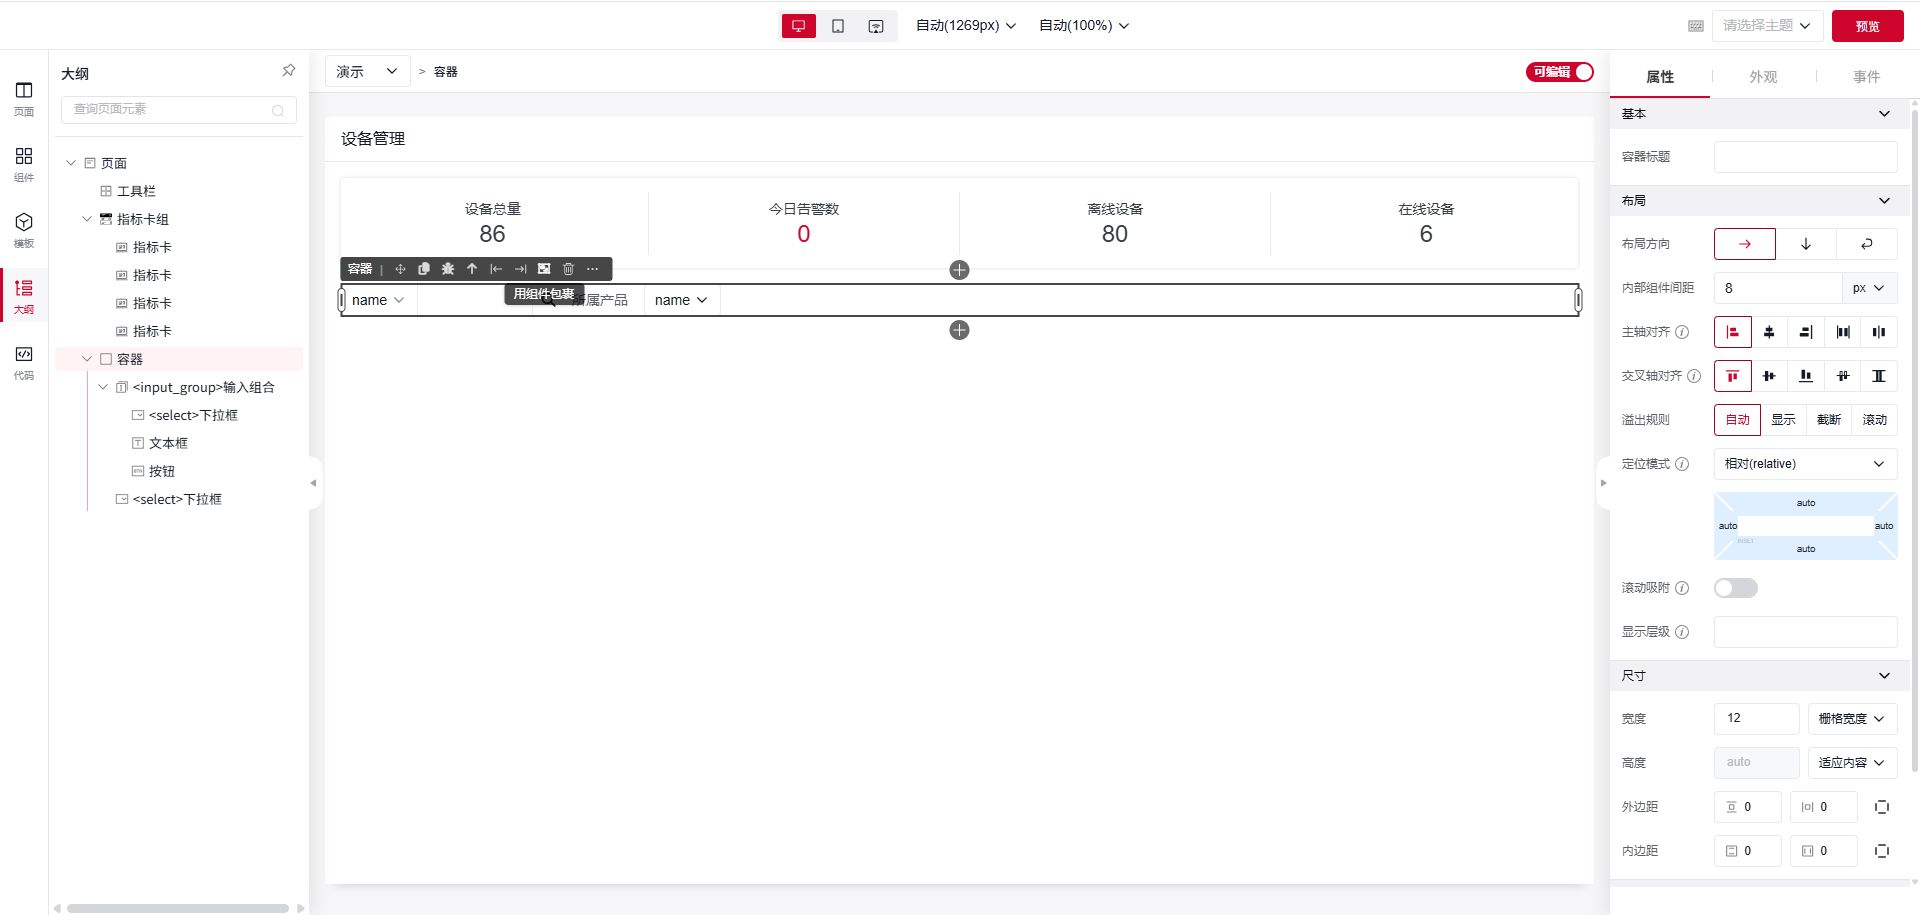Toggle the 可编辑 editable switch
The width and height of the screenshot is (1920, 915).
[x=1559, y=72]
